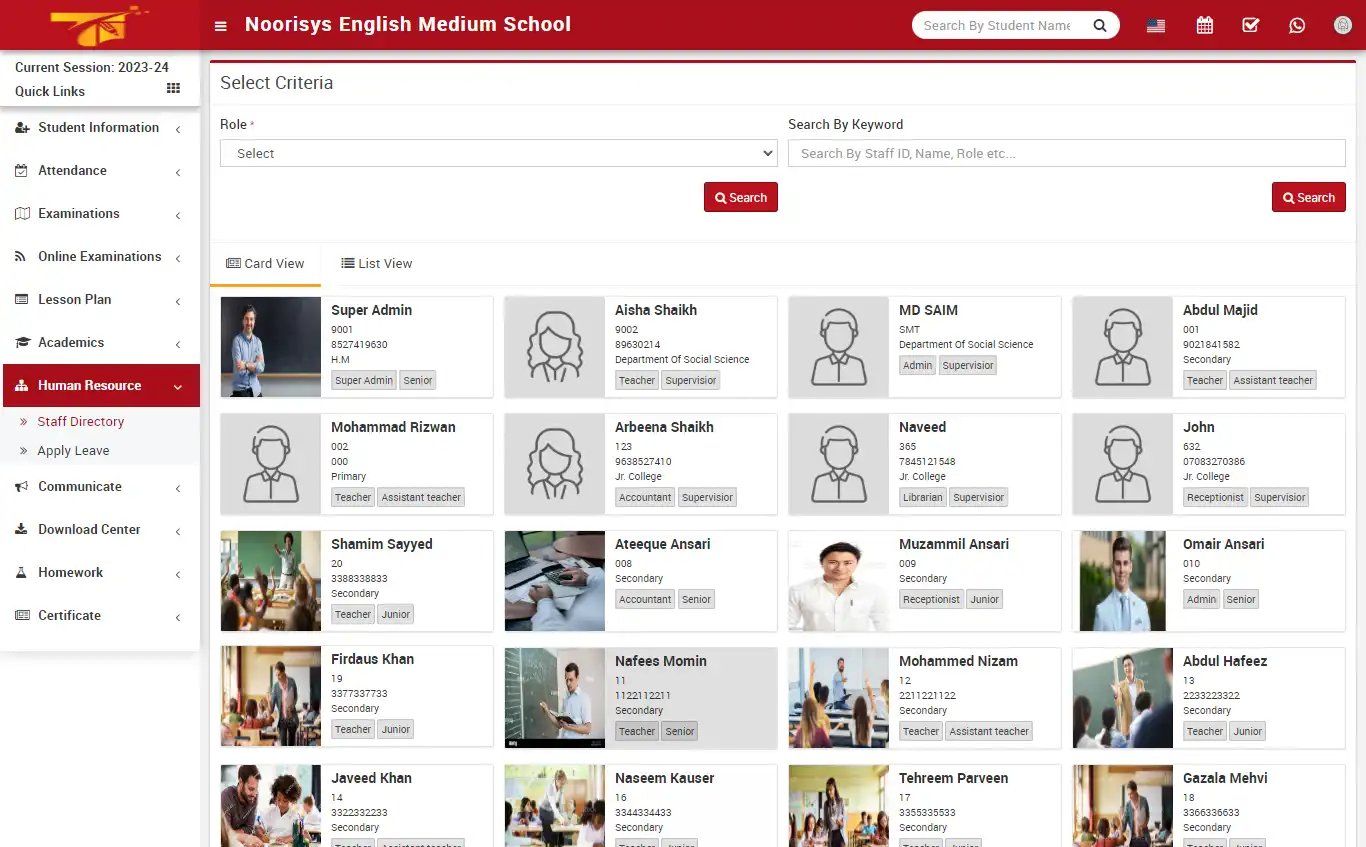Image resolution: width=1366 pixels, height=847 pixels.
Task: Click the Search By Keyword input field
Action: 1066,153
